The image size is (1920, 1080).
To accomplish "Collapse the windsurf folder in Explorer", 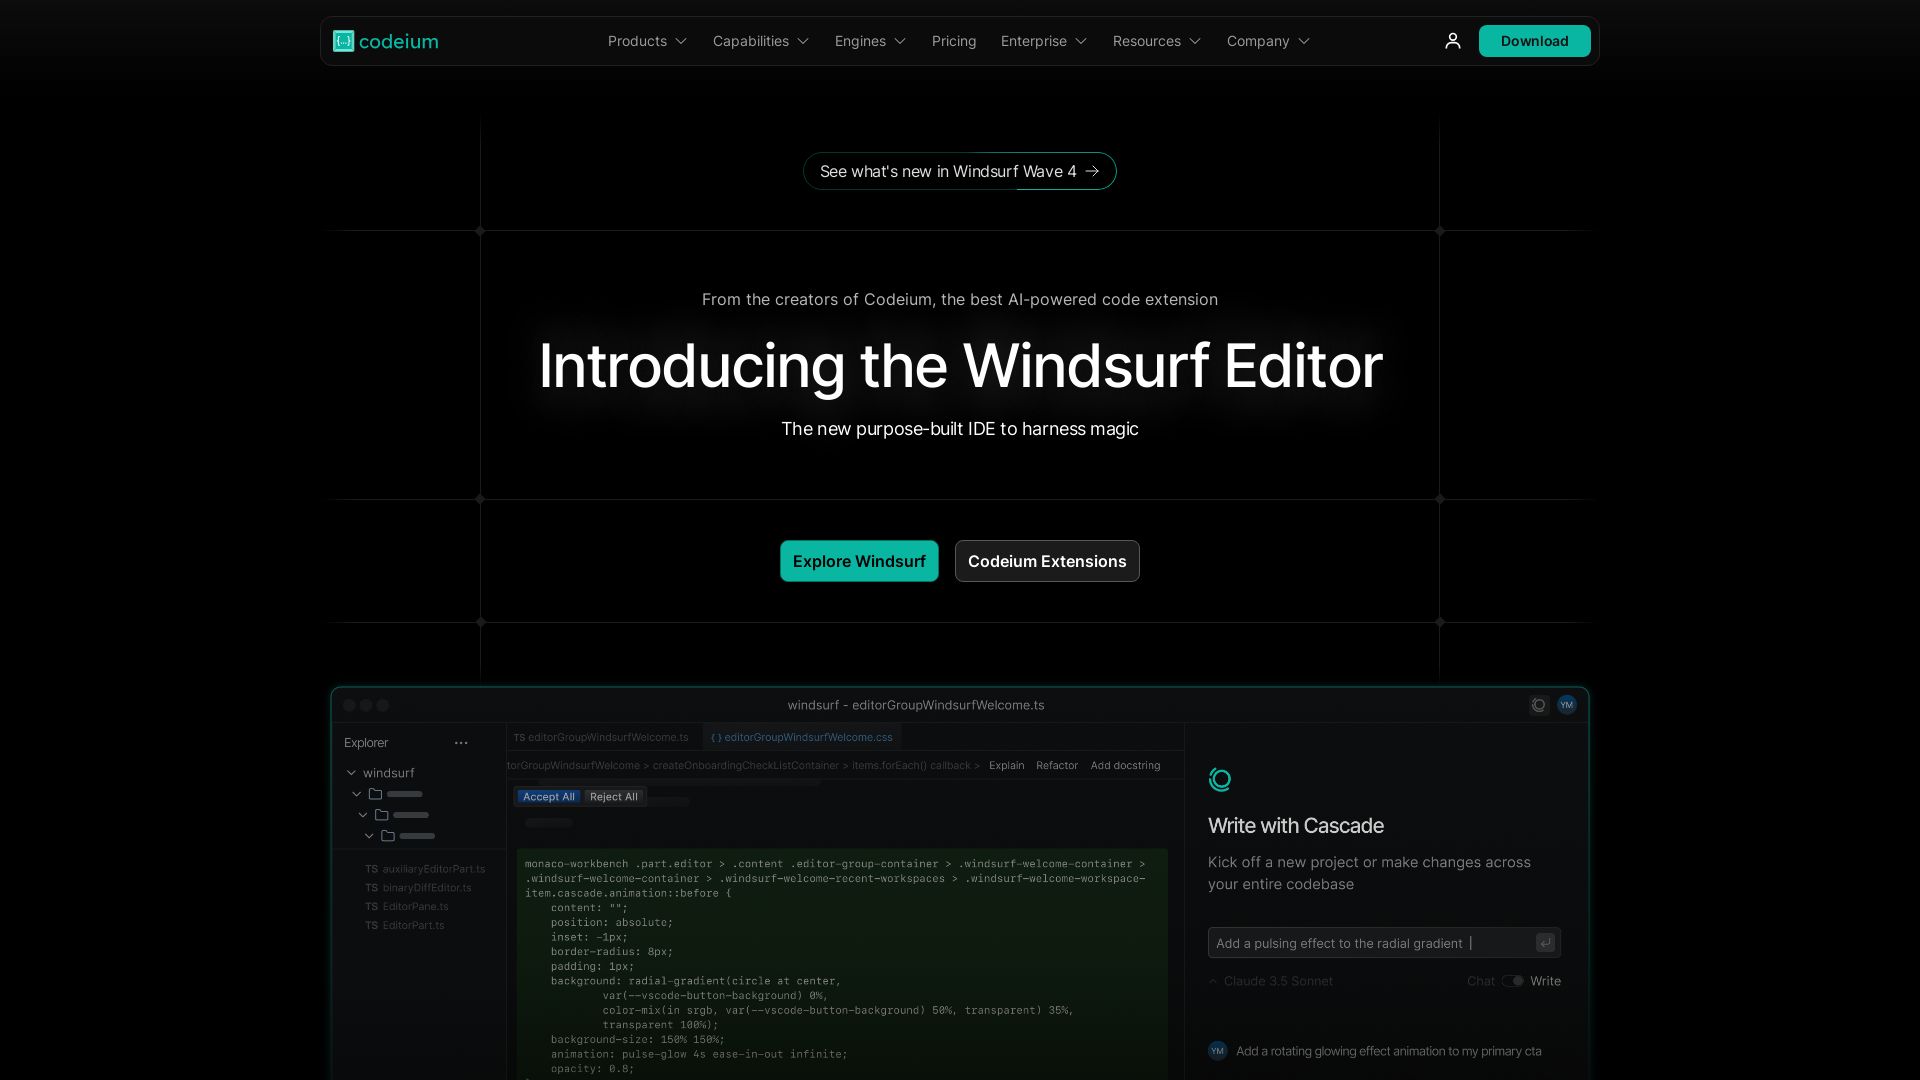I will point(352,773).
